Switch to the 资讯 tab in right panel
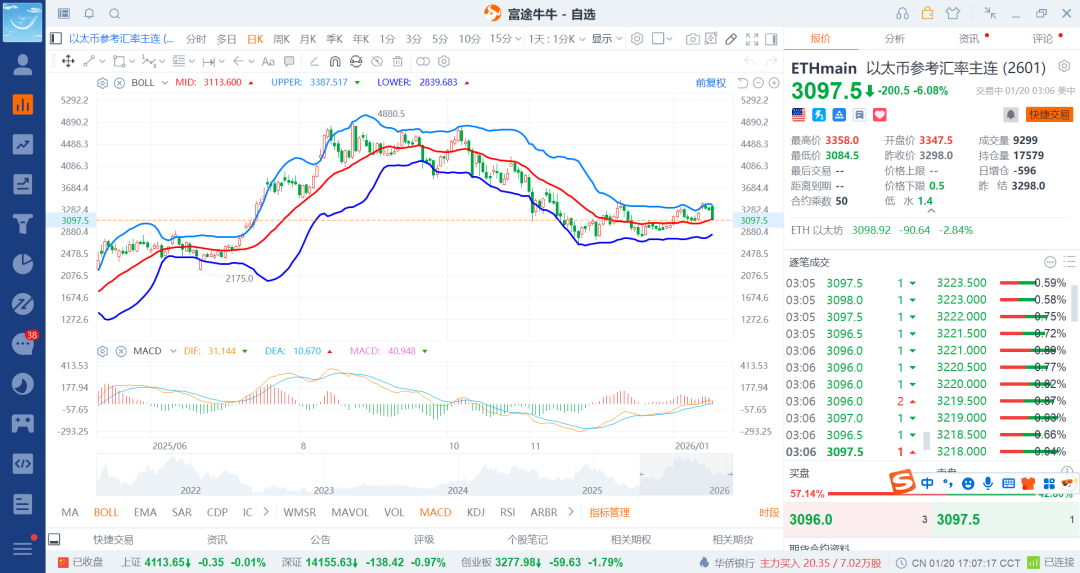 pos(969,39)
